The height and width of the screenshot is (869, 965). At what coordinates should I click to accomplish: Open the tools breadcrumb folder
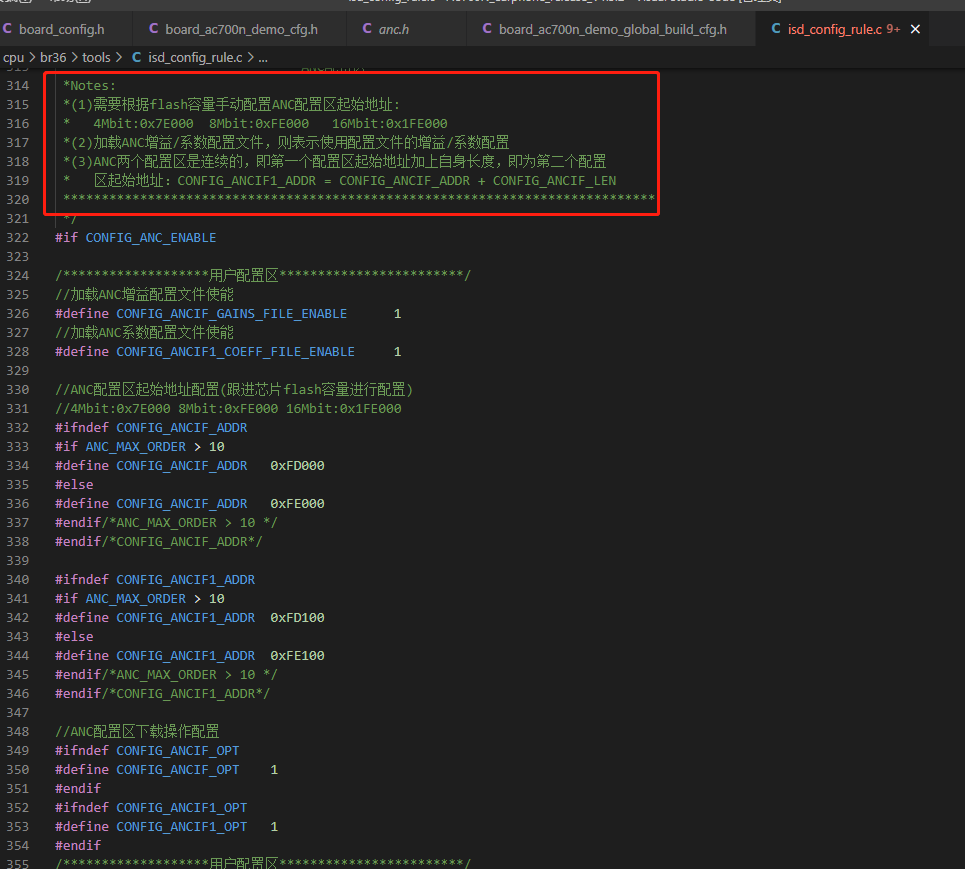coord(96,57)
